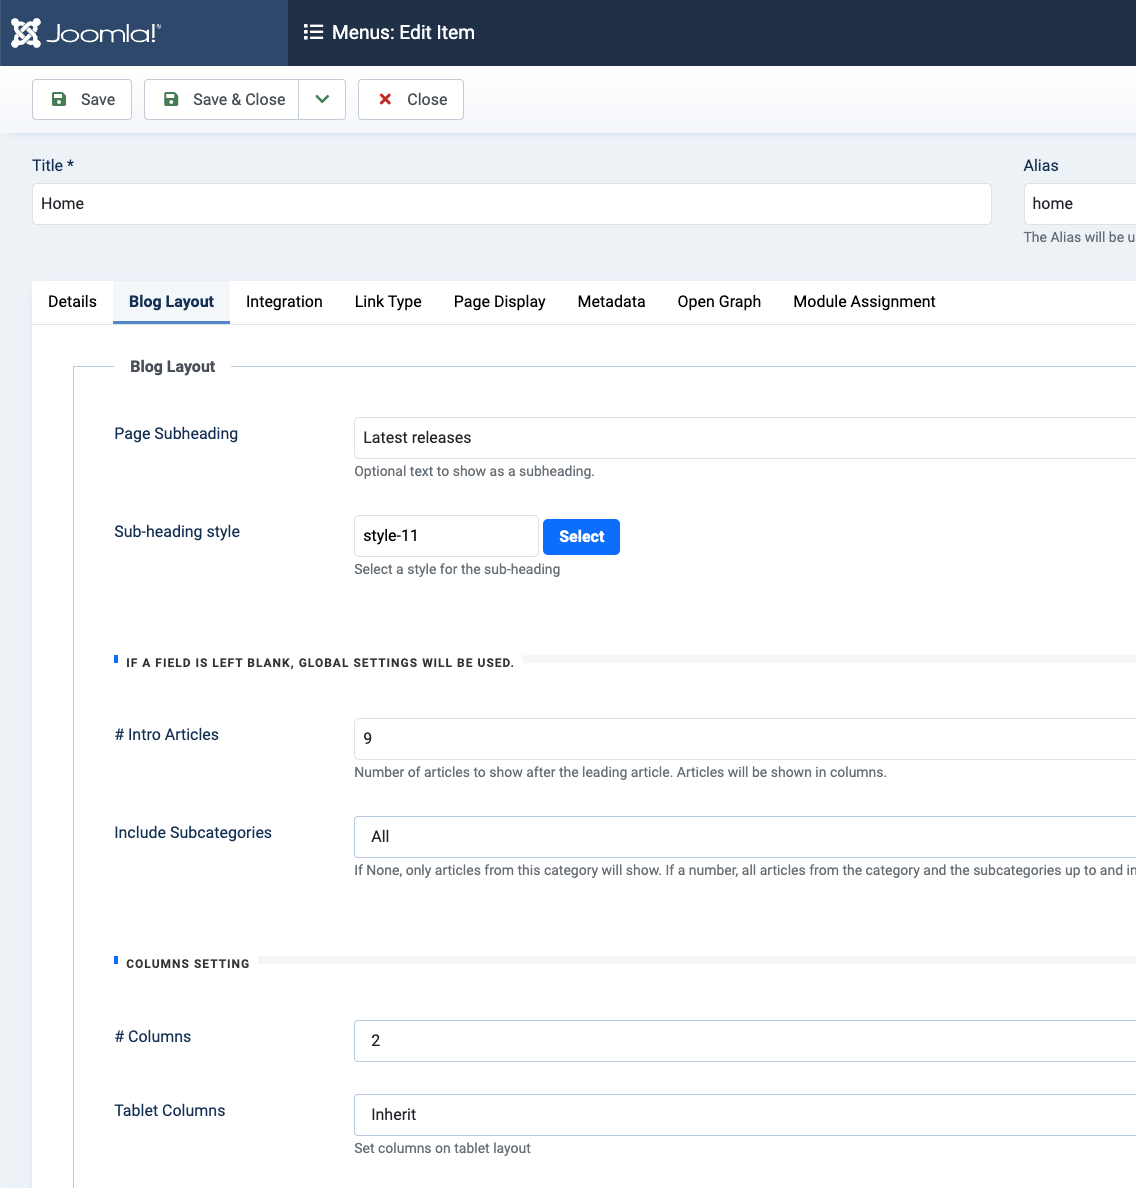The width and height of the screenshot is (1136, 1188).
Task: Switch to the Module Assignment tab
Action: click(864, 302)
